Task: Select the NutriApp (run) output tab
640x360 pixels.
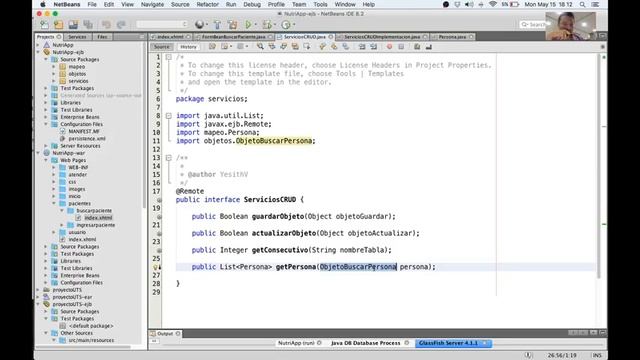Action: (x=296, y=343)
